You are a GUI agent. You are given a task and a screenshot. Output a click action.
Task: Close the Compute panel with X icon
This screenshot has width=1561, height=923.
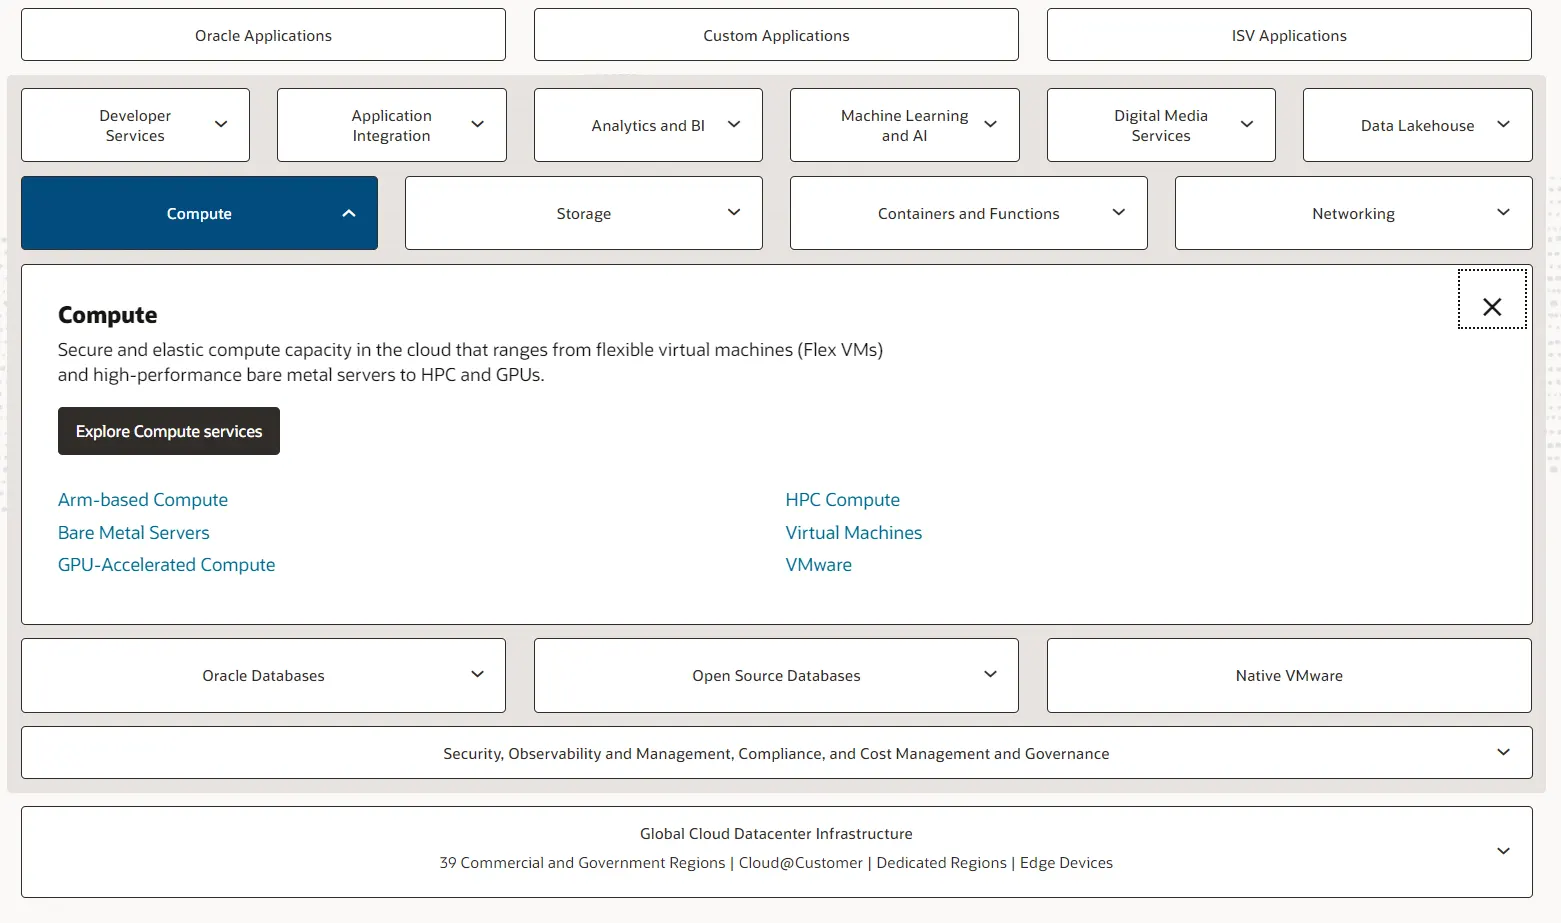click(1492, 299)
